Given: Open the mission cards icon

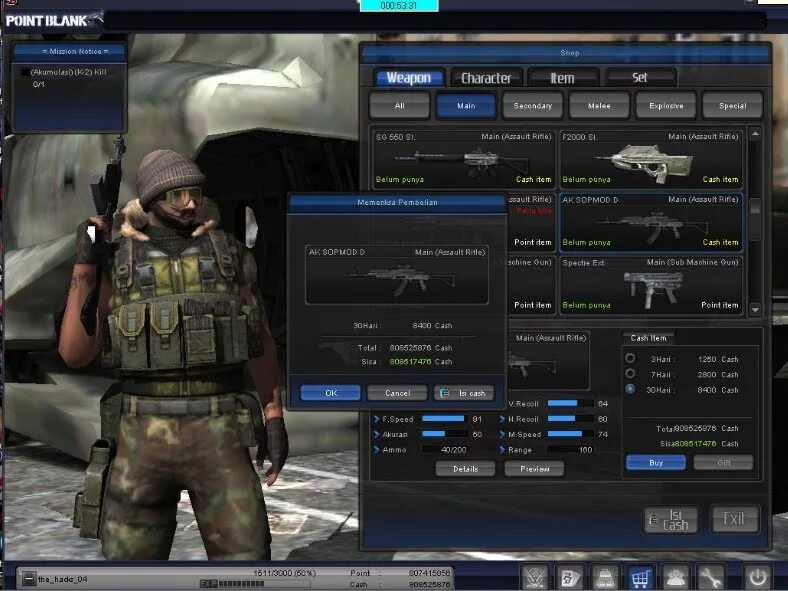Looking at the screenshot, I should coord(570,576).
